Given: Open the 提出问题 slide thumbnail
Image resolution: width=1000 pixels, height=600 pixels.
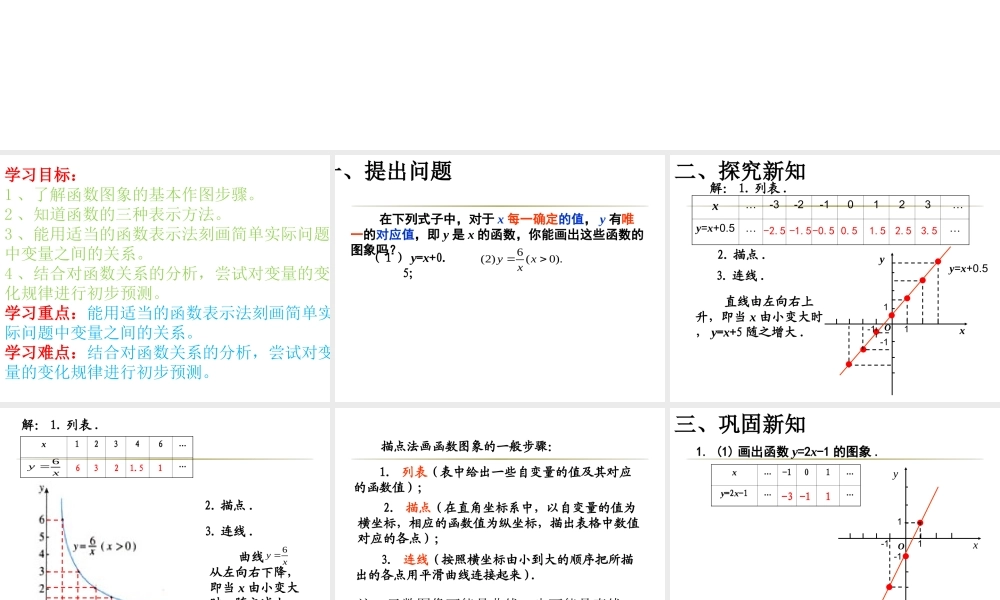Looking at the screenshot, I should [499, 278].
